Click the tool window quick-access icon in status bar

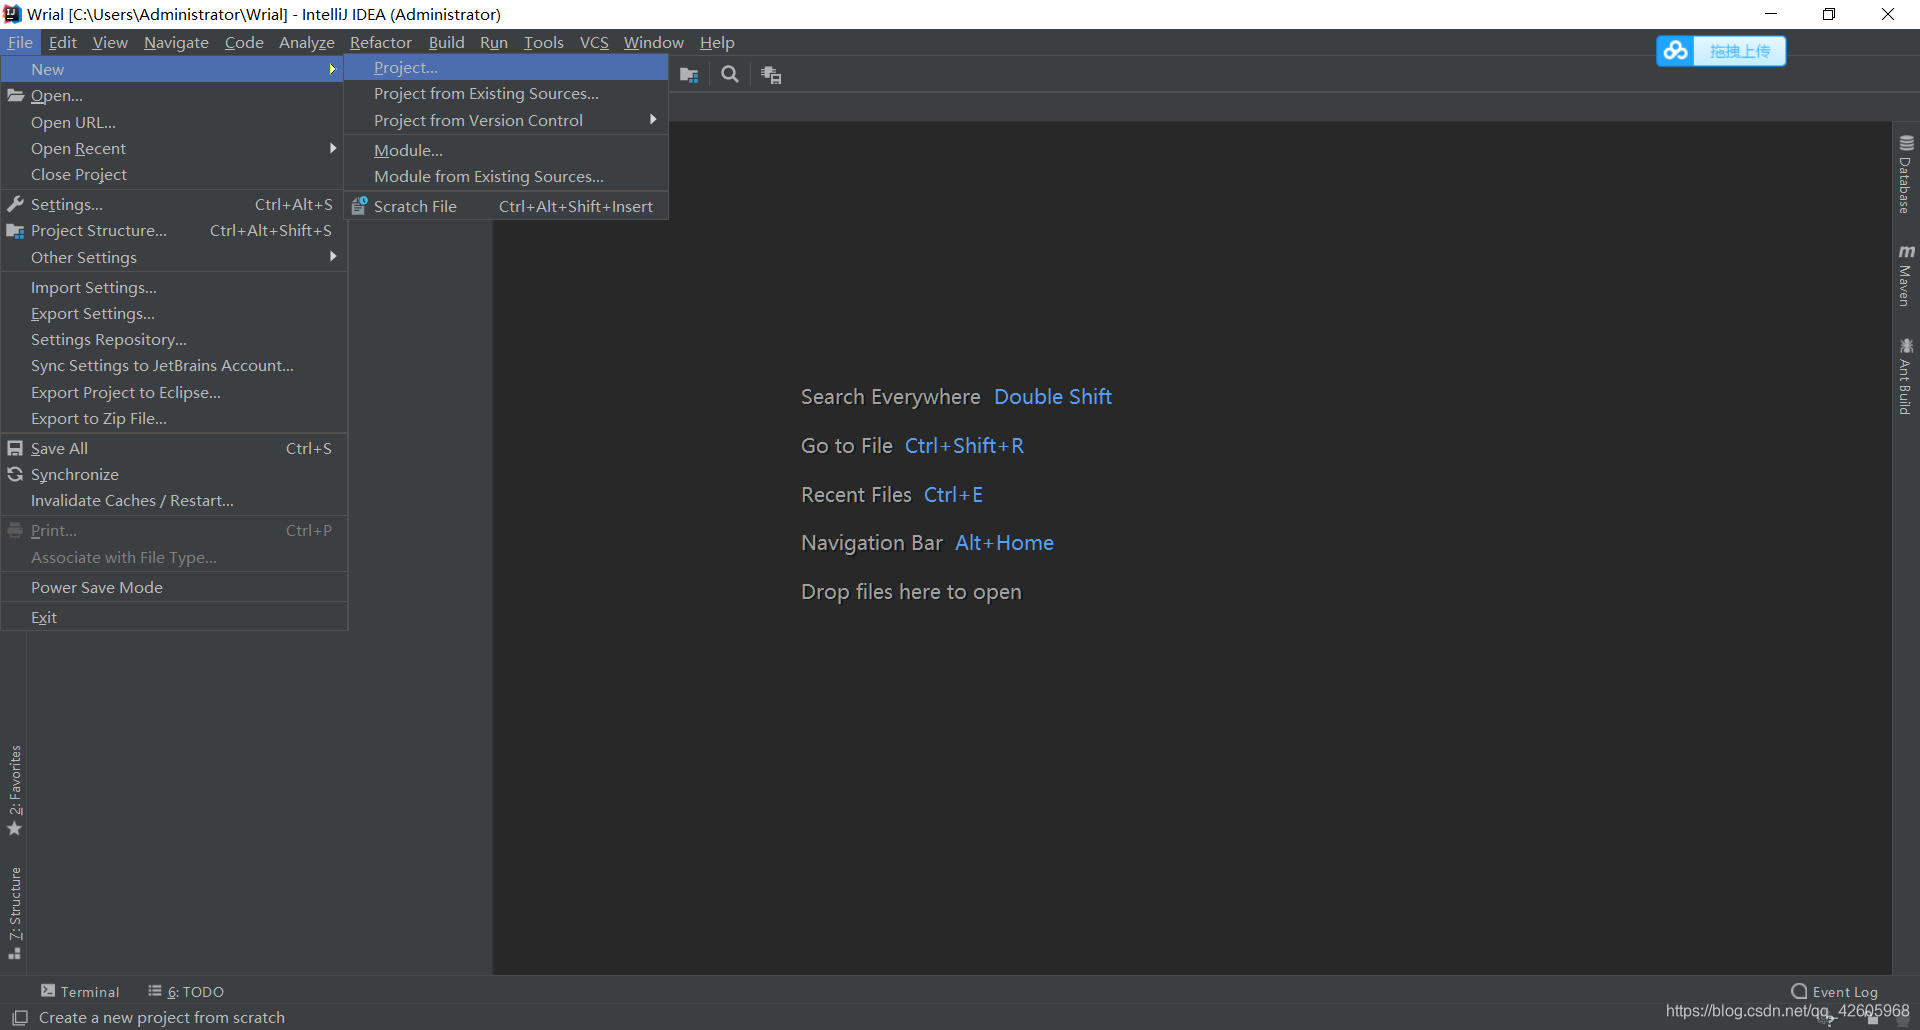tap(19, 1017)
